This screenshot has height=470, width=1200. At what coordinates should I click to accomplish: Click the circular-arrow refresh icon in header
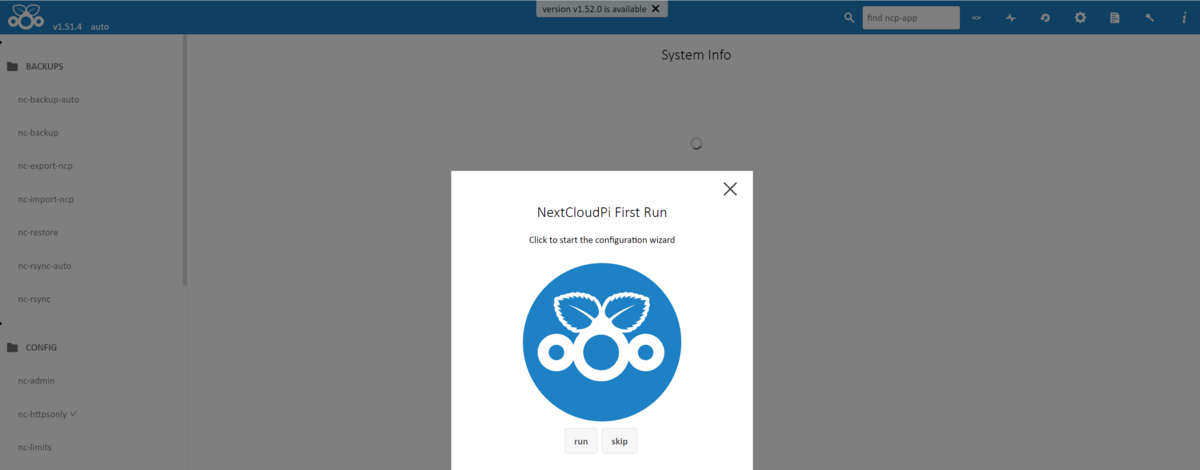coord(1045,18)
